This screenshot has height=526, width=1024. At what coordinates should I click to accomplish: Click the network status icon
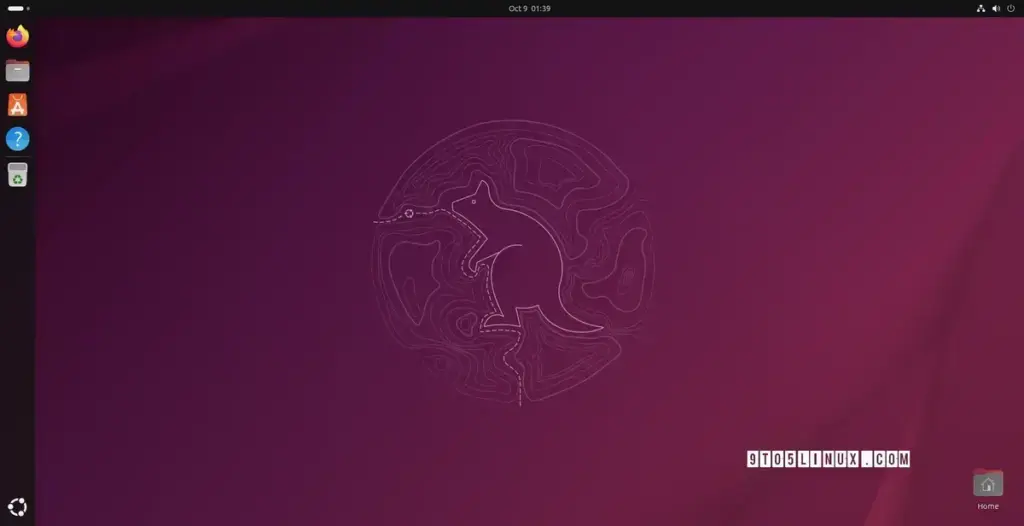981,8
